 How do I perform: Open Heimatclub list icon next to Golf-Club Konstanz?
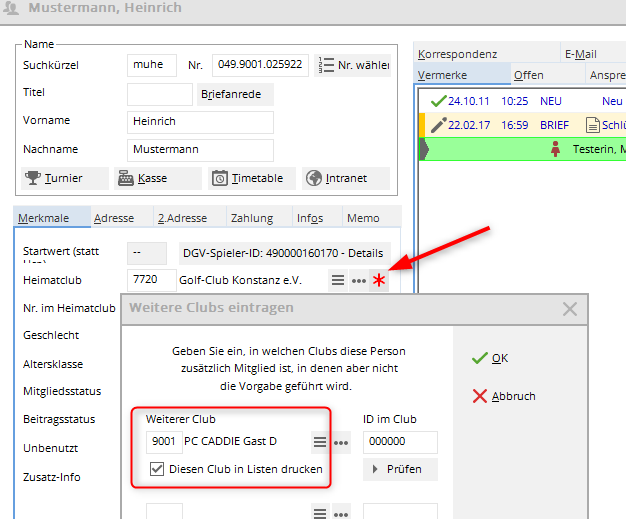tap(338, 280)
